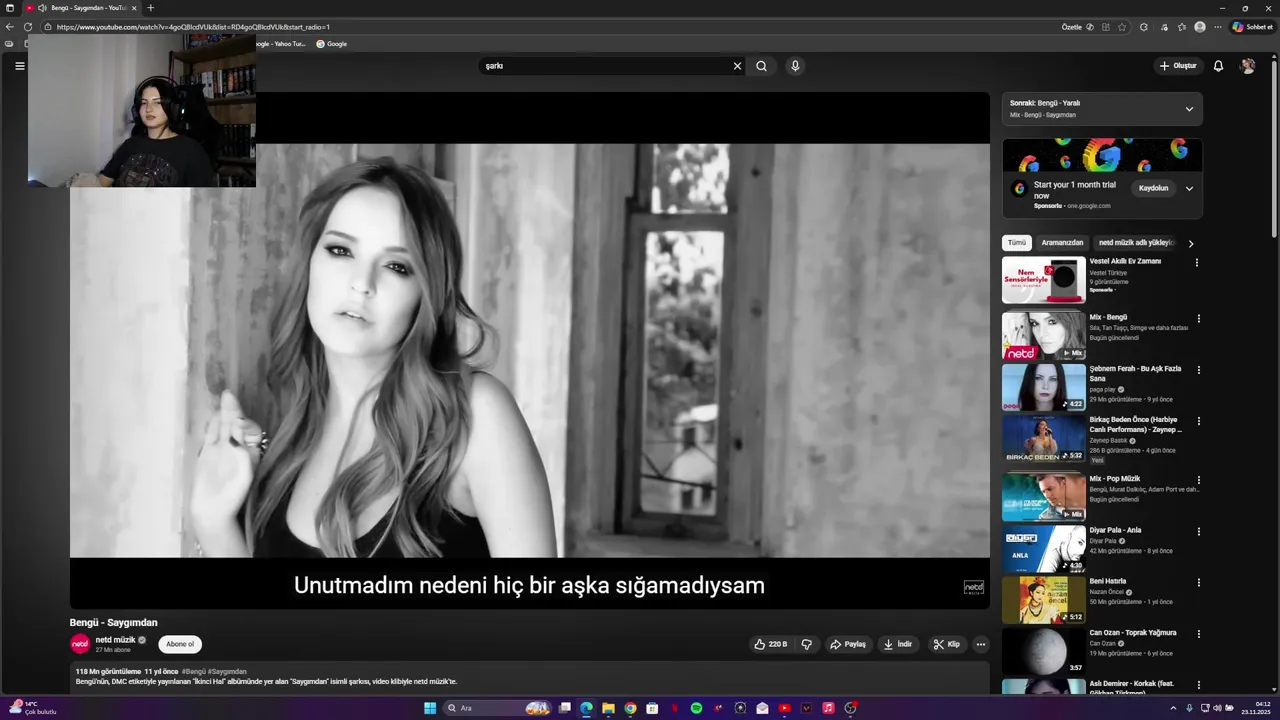Click the #Bengü hashtag link
Image resolution: width=1280 pixels, height=720 pixels.
click(193, 672)
